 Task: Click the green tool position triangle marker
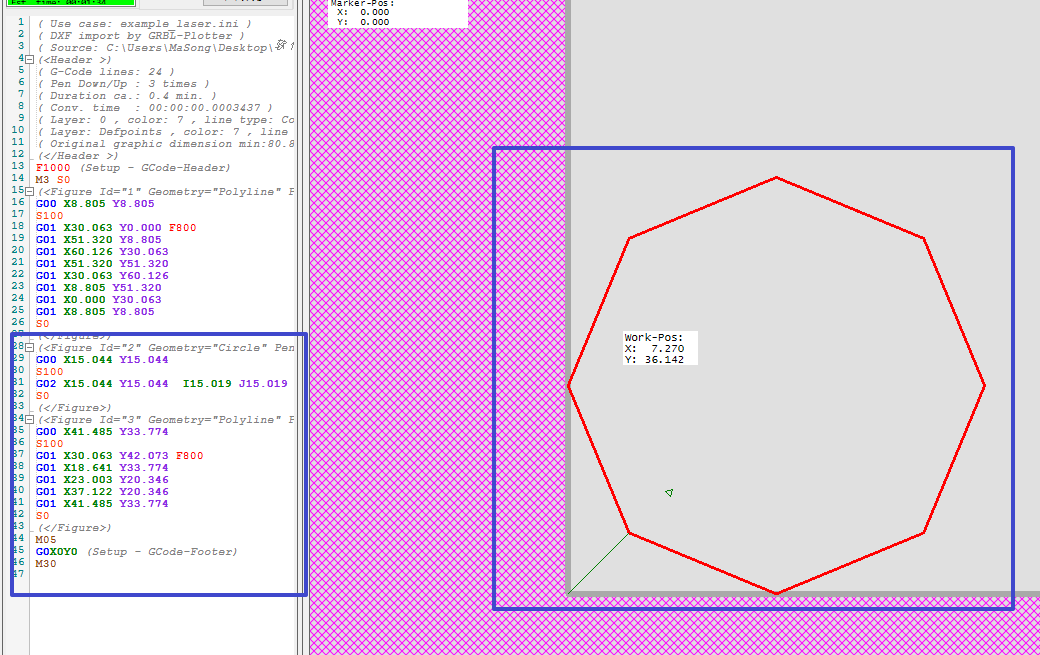pyautogui.click(x=669, y=492)
